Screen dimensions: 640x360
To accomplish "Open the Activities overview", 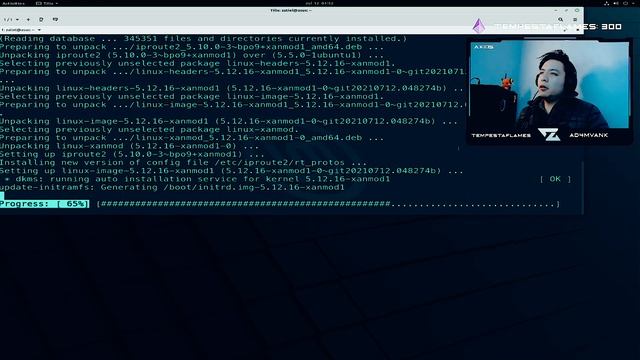I will click(13, 3).
